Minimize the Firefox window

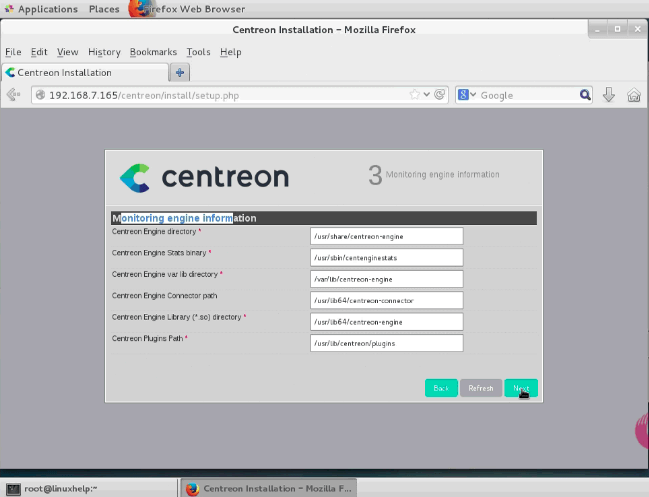point(597,30)
